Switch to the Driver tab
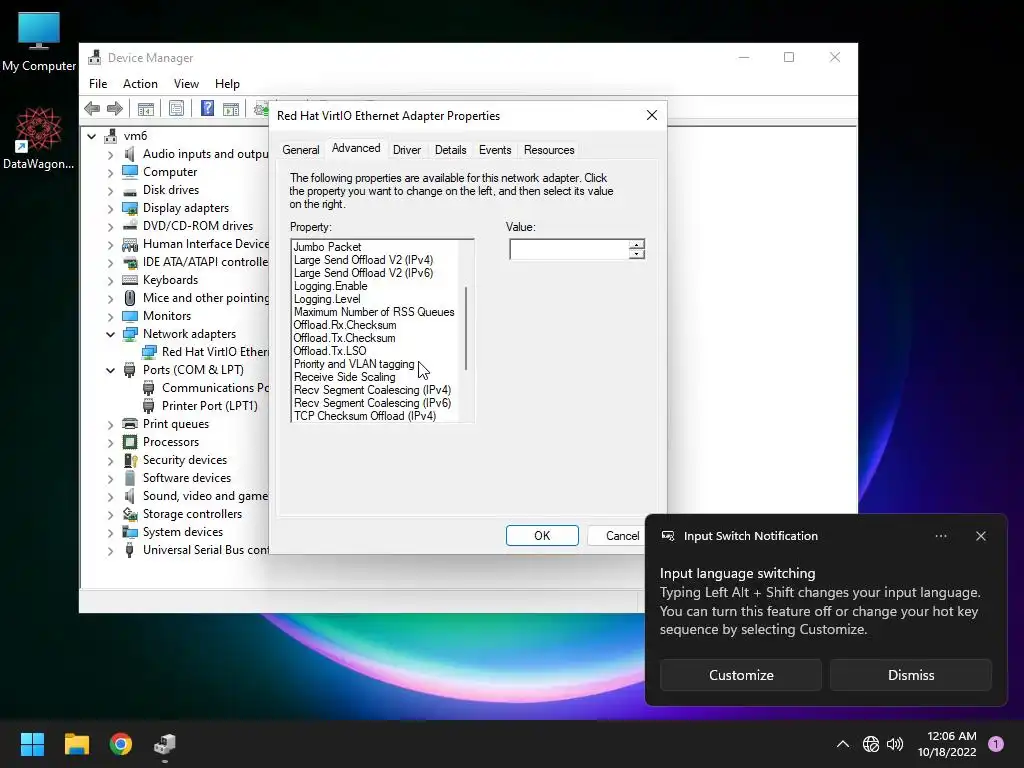Screen dimensions: 1024x768 407,150
